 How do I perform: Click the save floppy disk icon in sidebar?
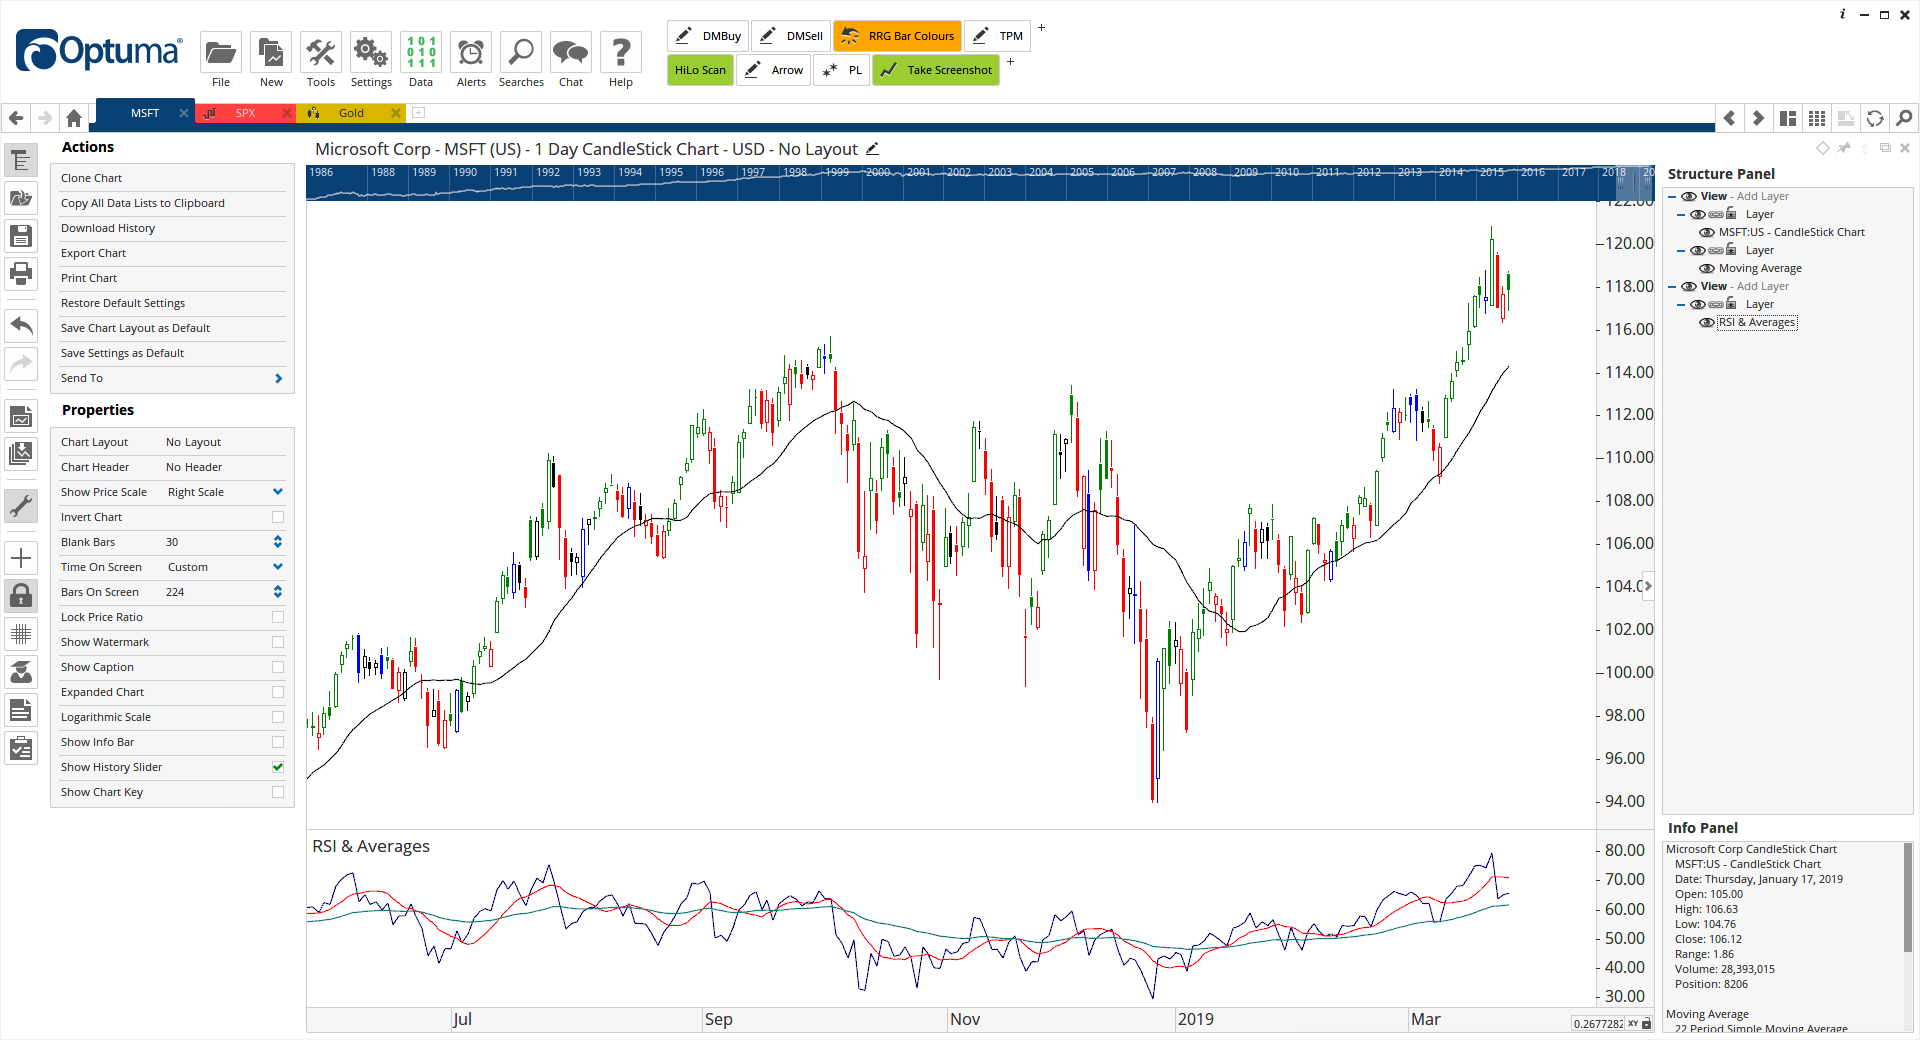(21, 236)
